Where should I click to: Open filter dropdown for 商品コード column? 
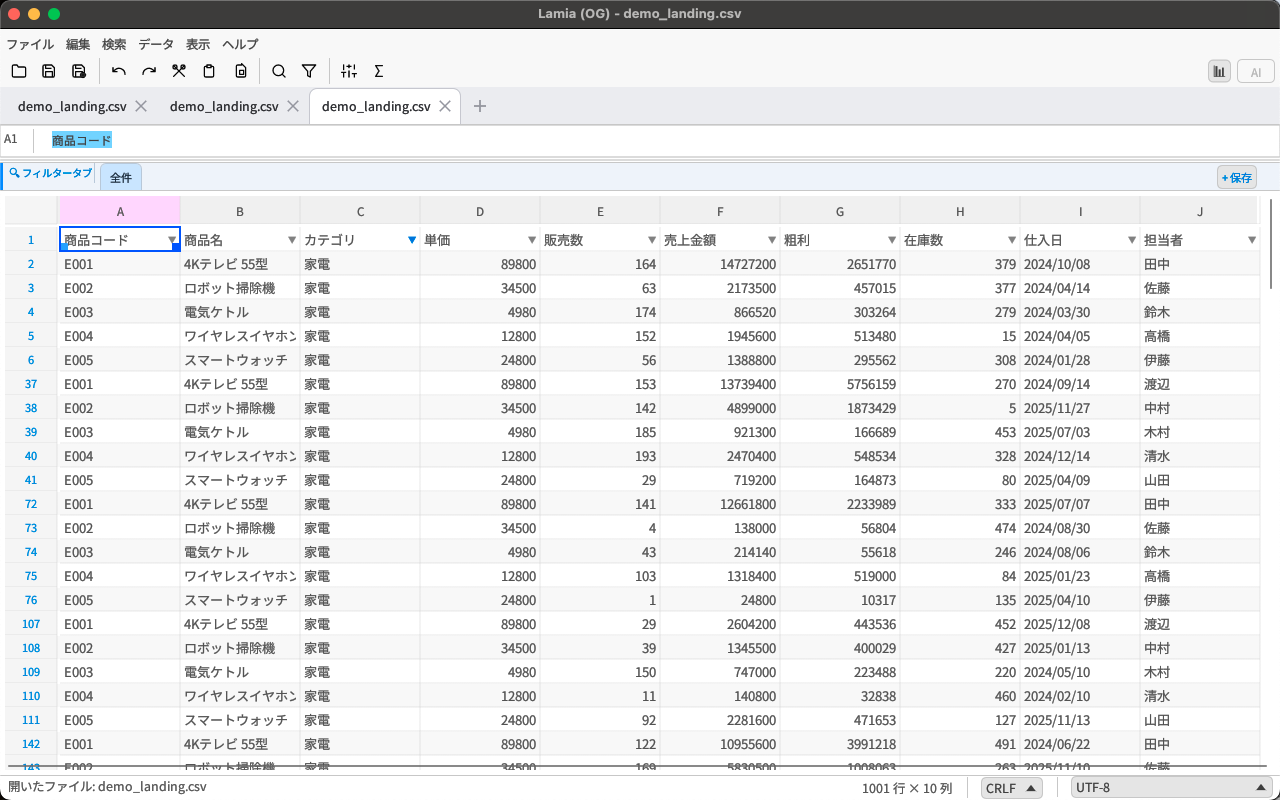pyautogui.click(x=171, y=240)
